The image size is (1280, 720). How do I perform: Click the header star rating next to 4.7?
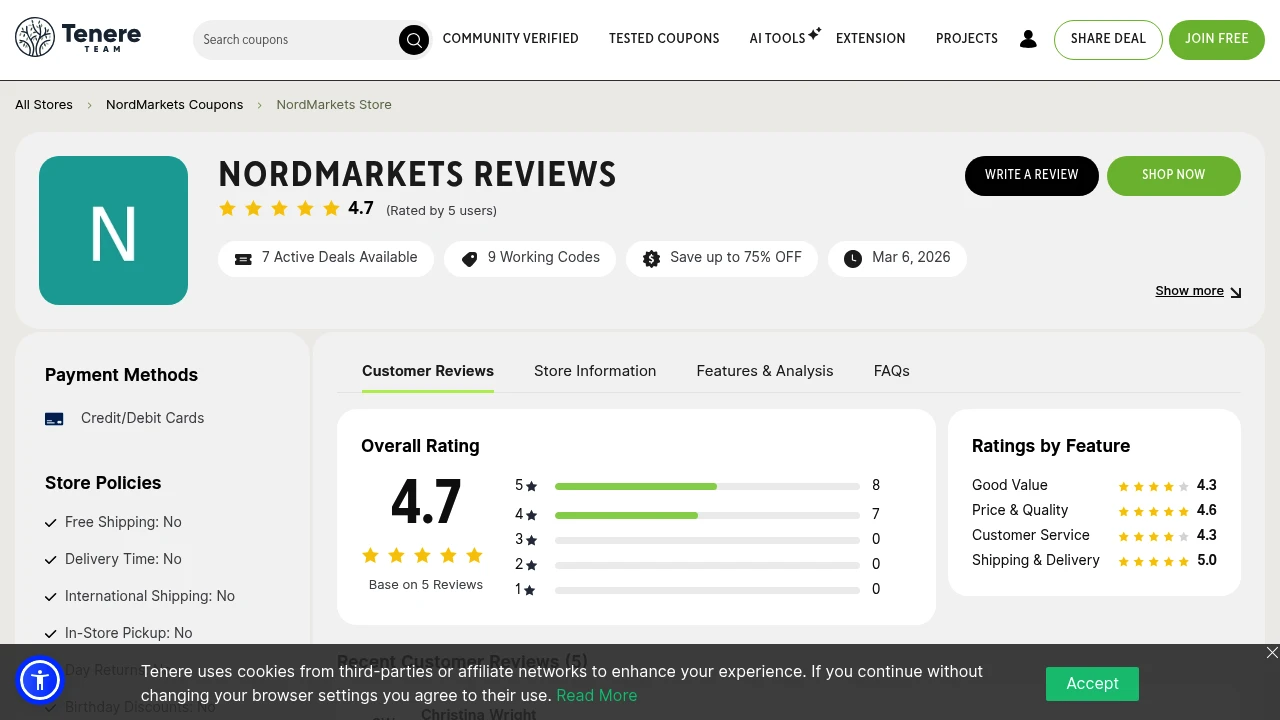279,208
